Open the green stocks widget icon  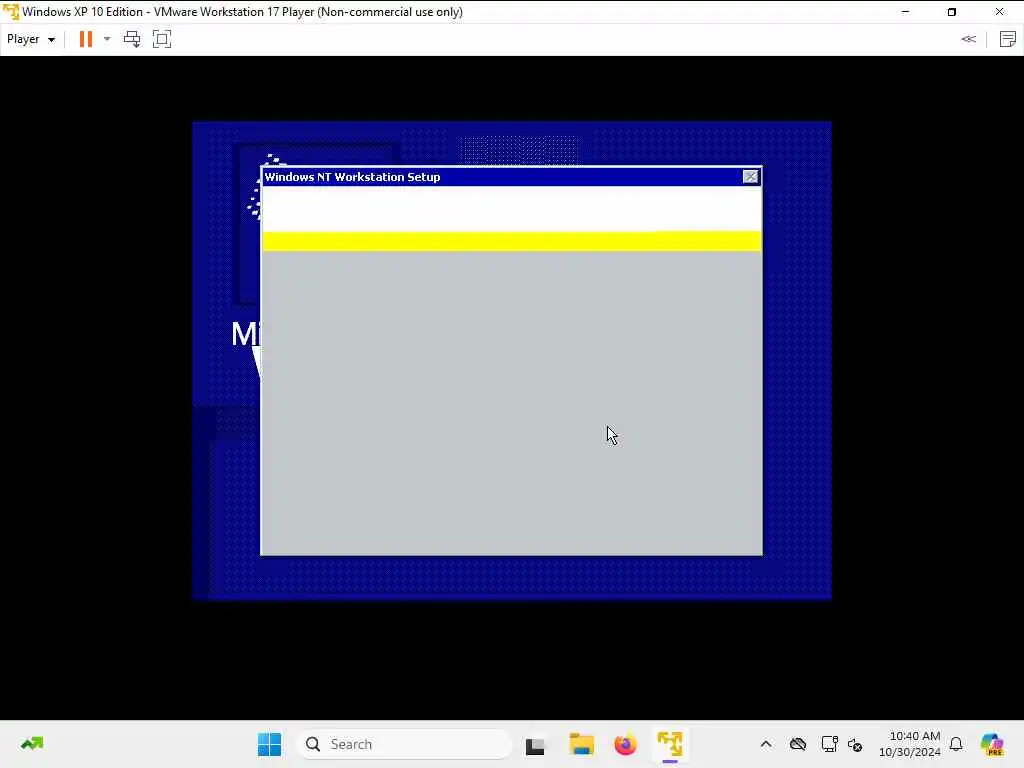pyautogui.click(x=31, y=744)
